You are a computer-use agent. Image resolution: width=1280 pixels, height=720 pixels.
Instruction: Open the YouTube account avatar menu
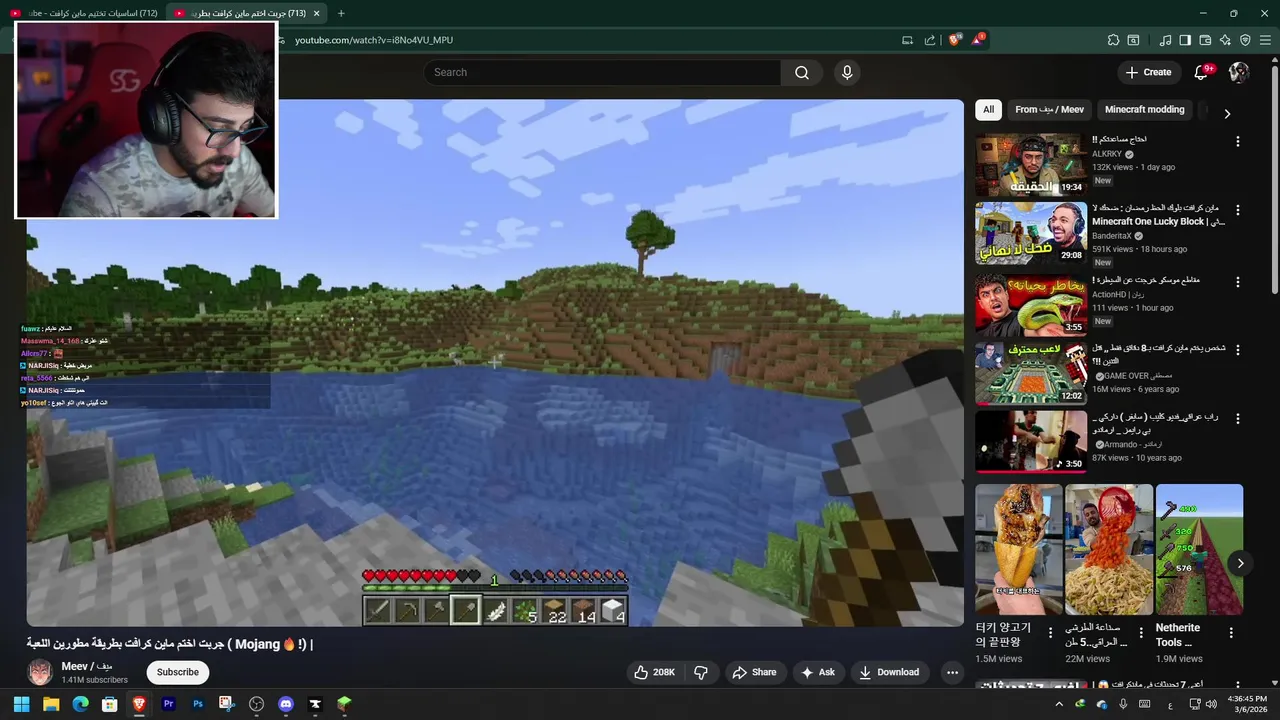(x=1239, y=72)
